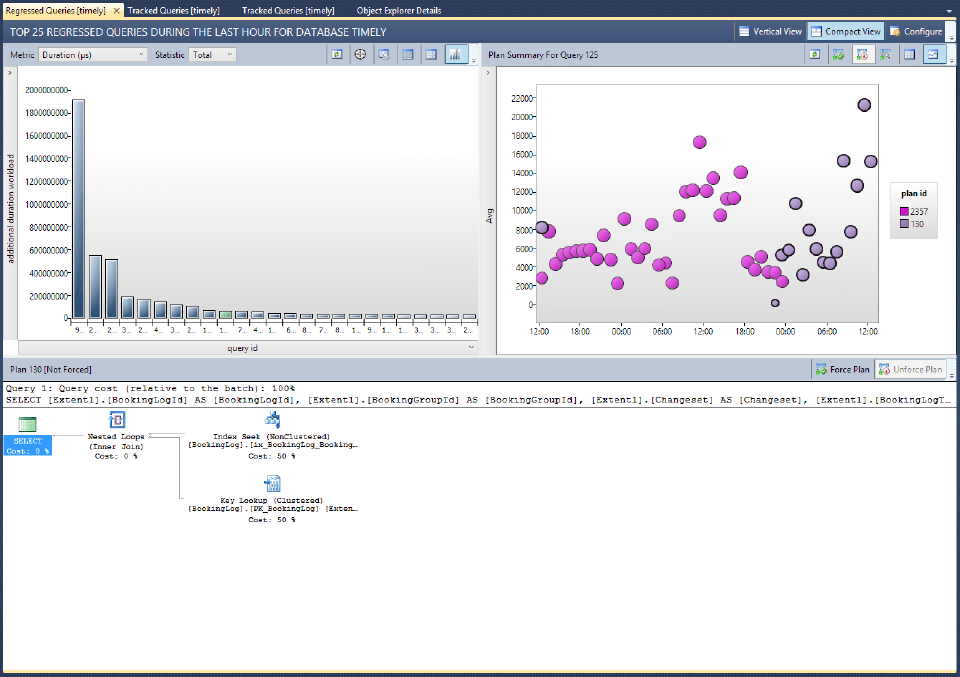Screen dimensions: 960x677
Task: Click the Refresh icon above the query chart
Action: 338,54
